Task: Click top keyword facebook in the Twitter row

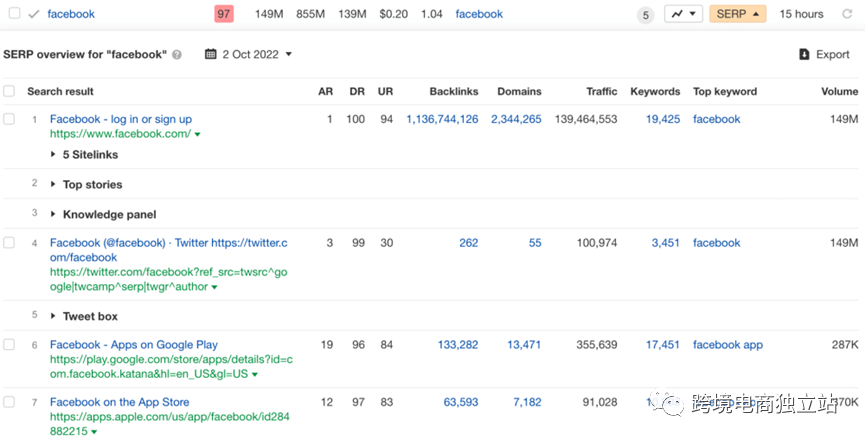Action: (717, 242)
